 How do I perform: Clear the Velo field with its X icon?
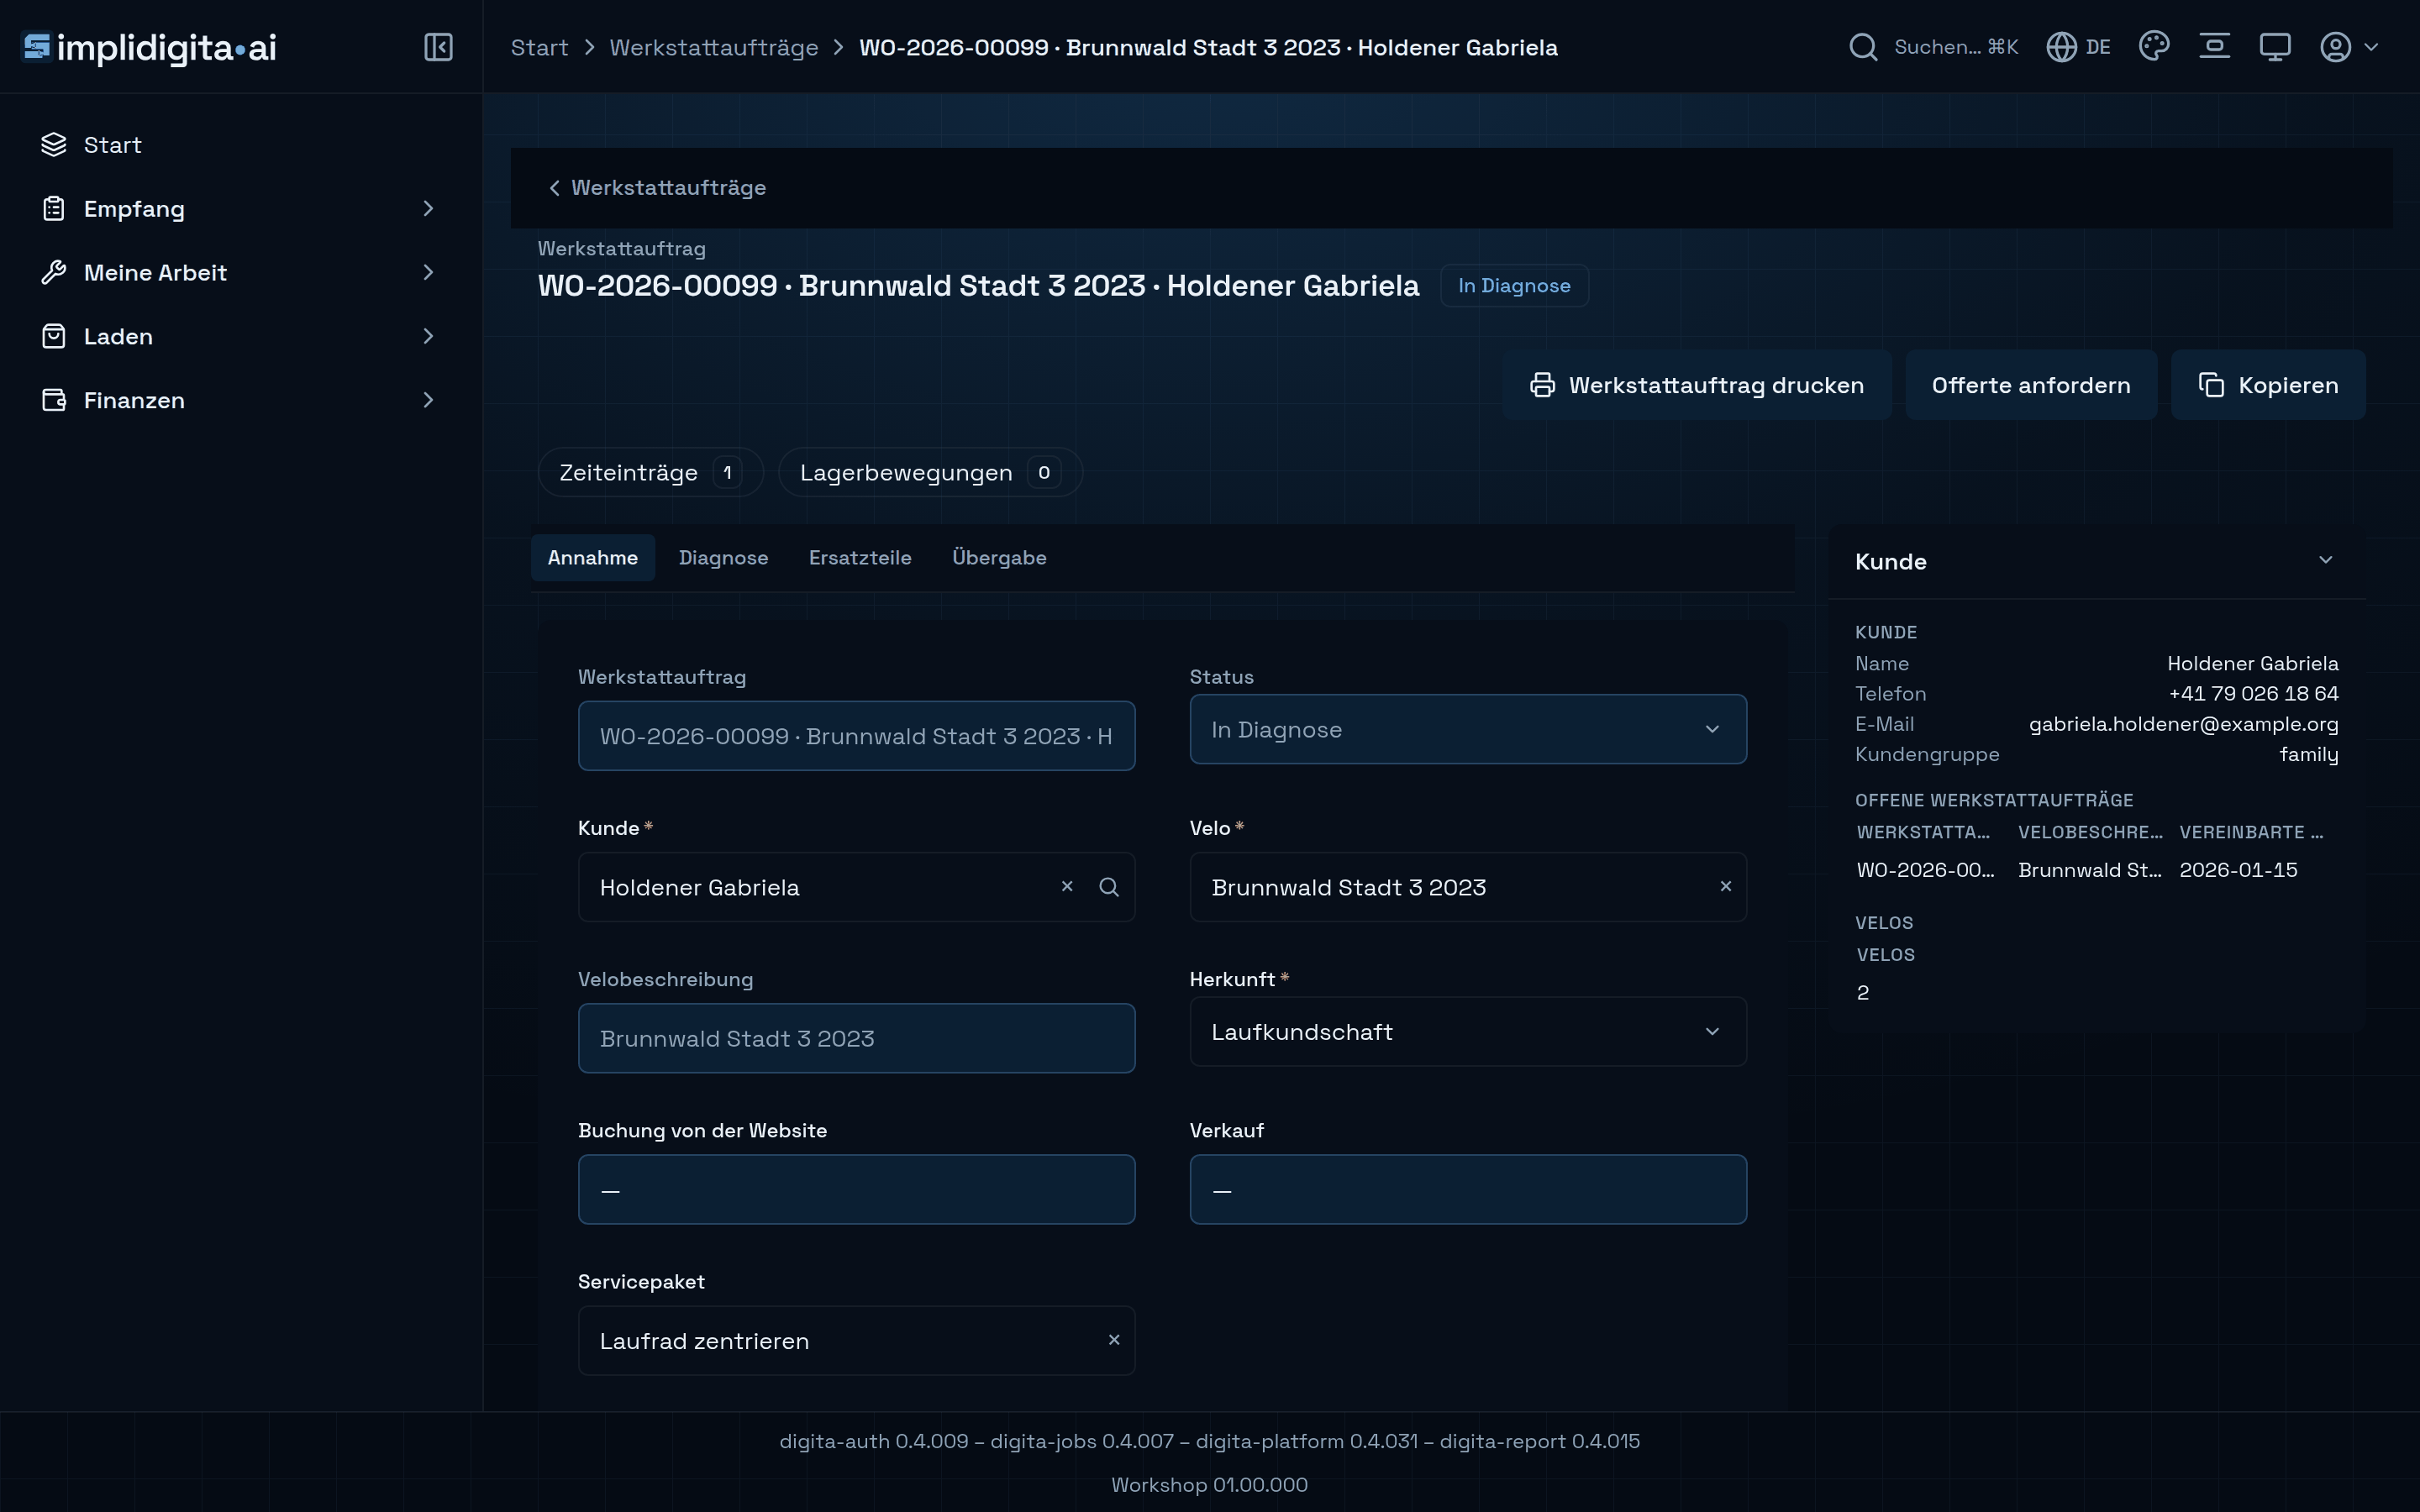click(1725, 886)
